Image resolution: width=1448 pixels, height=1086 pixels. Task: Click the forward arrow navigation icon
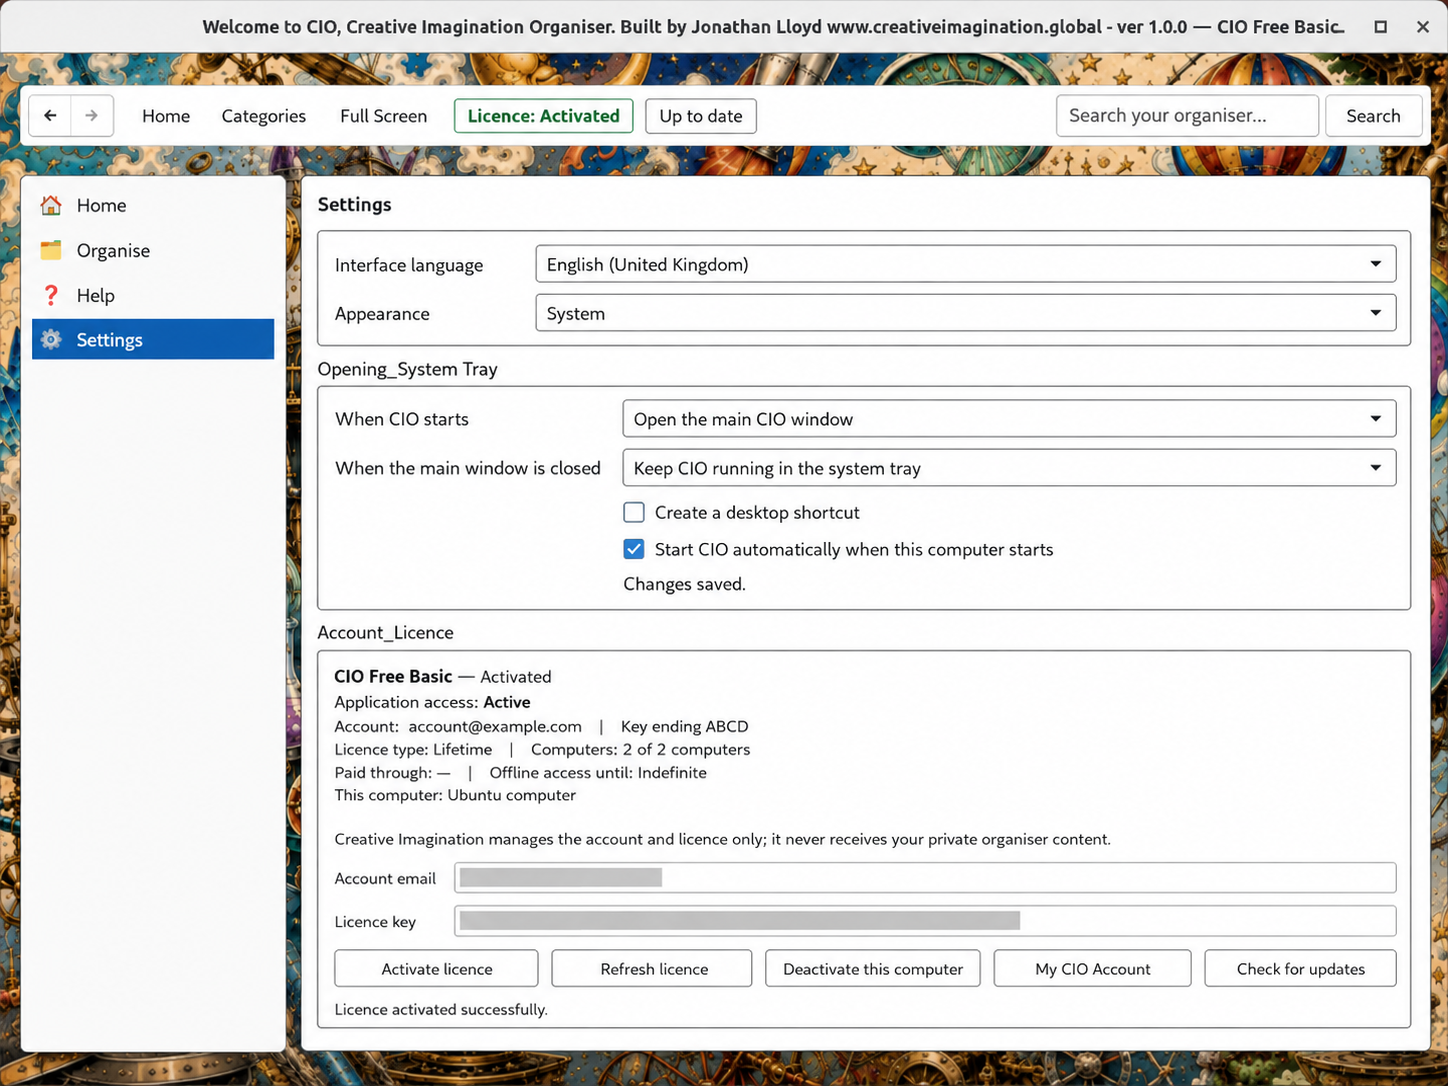(92, 116)
